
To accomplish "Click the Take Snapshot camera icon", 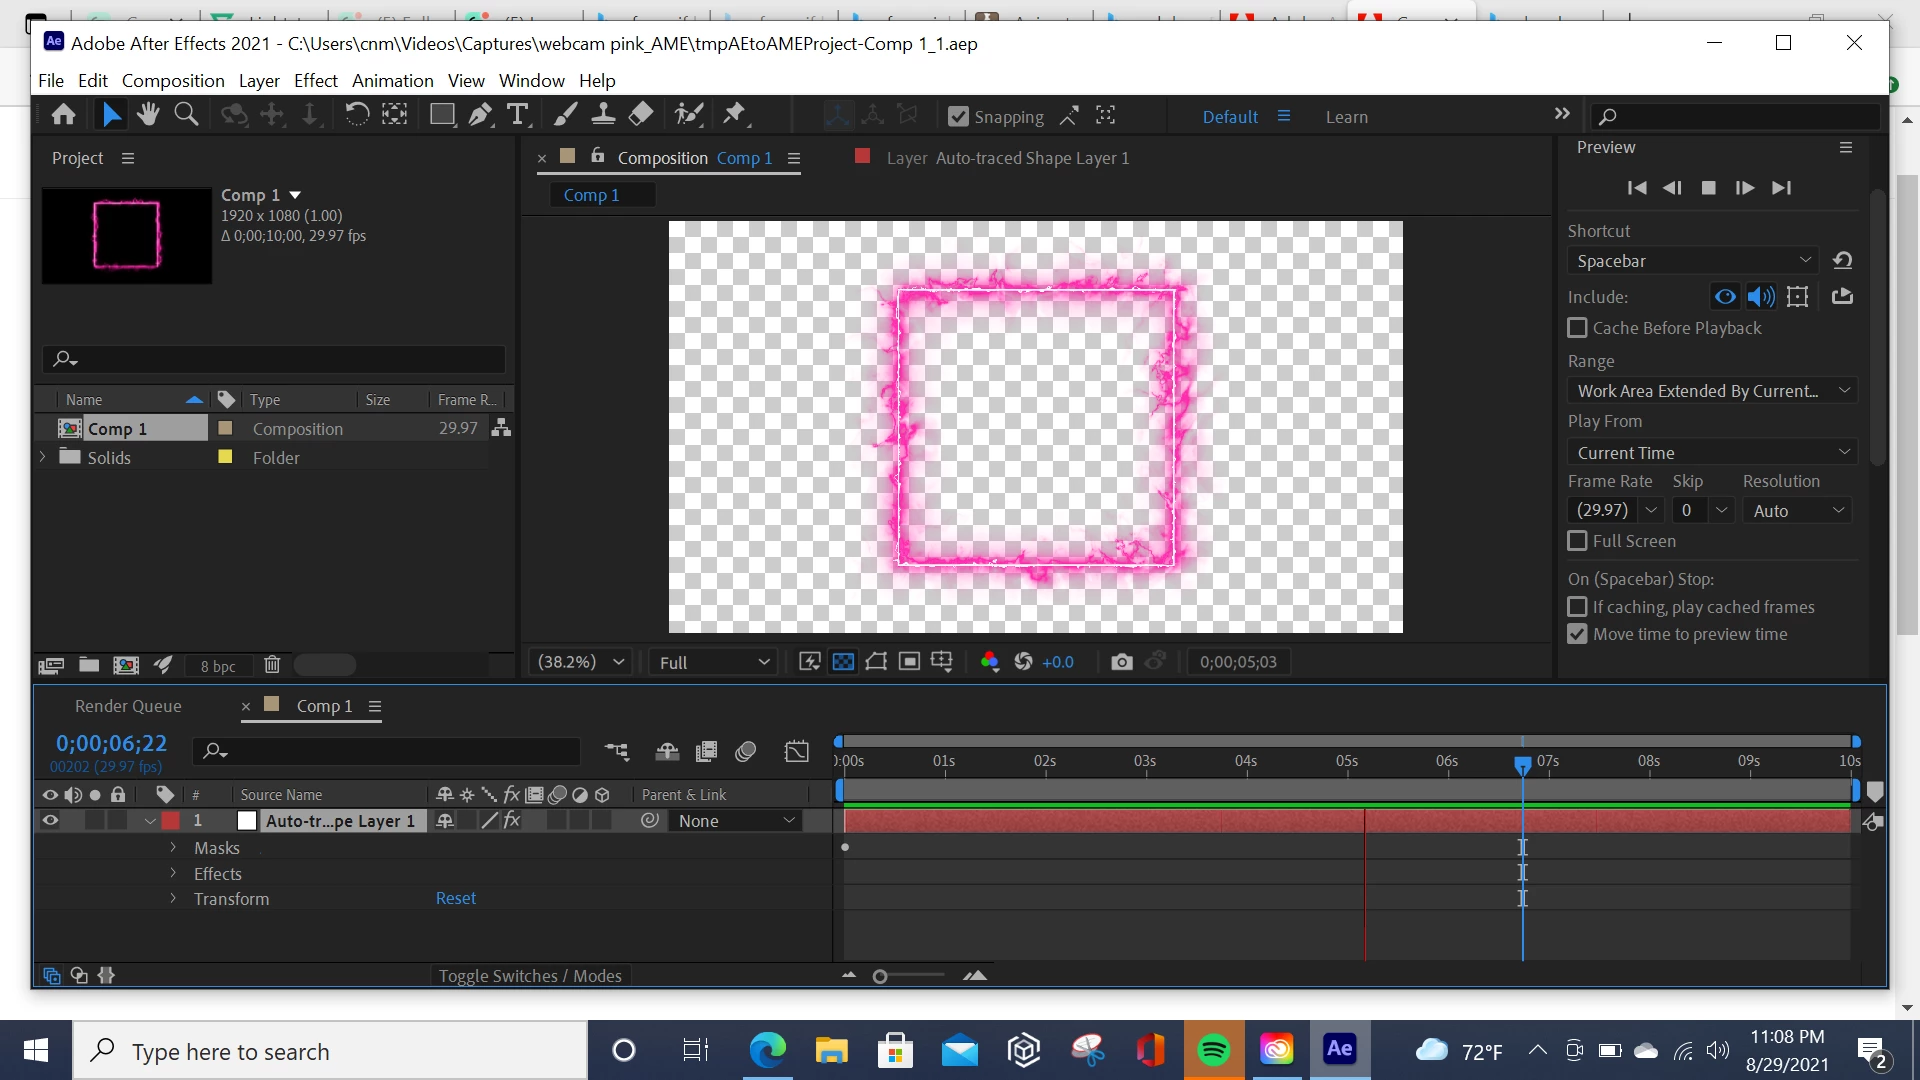I will point(1121,662).
